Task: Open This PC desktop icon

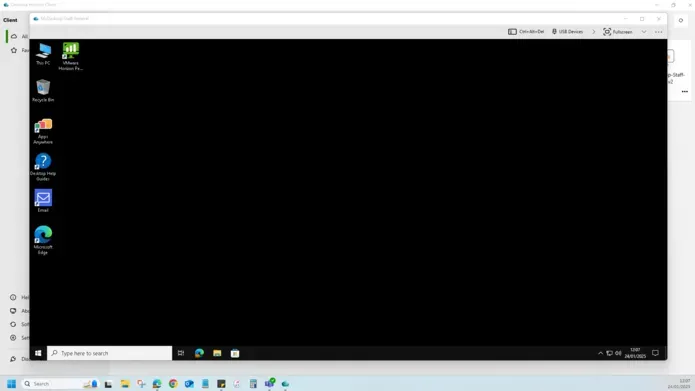Action: pos(43,54)
